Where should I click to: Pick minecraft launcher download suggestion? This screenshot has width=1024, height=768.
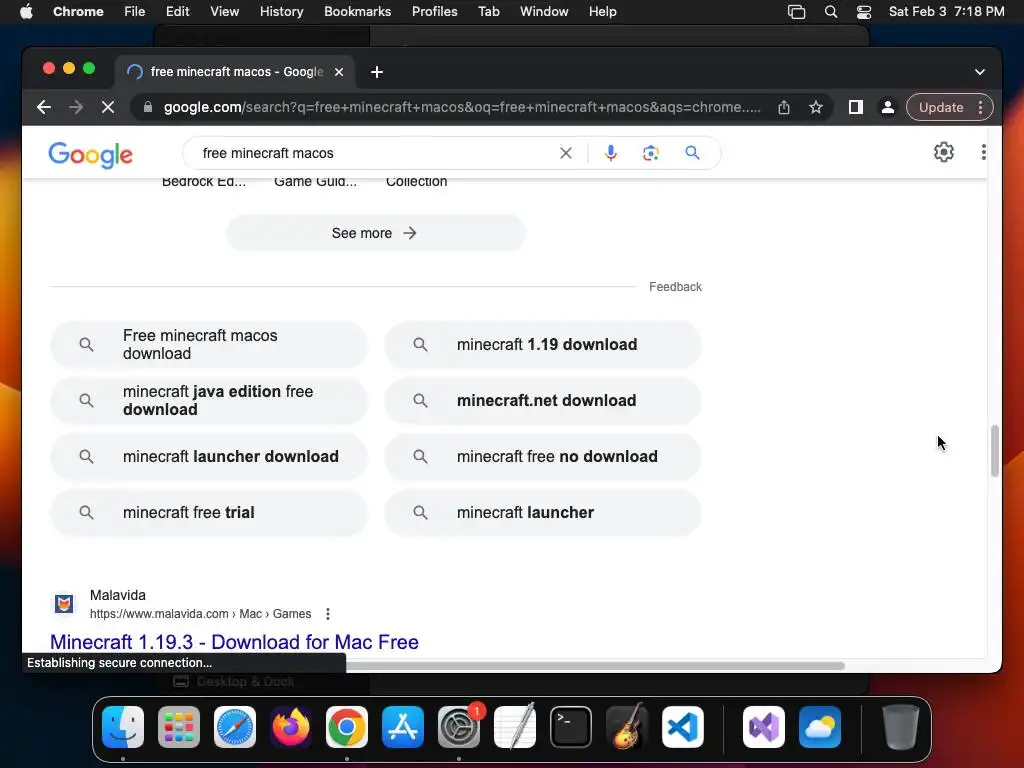[x=209, y=456]
